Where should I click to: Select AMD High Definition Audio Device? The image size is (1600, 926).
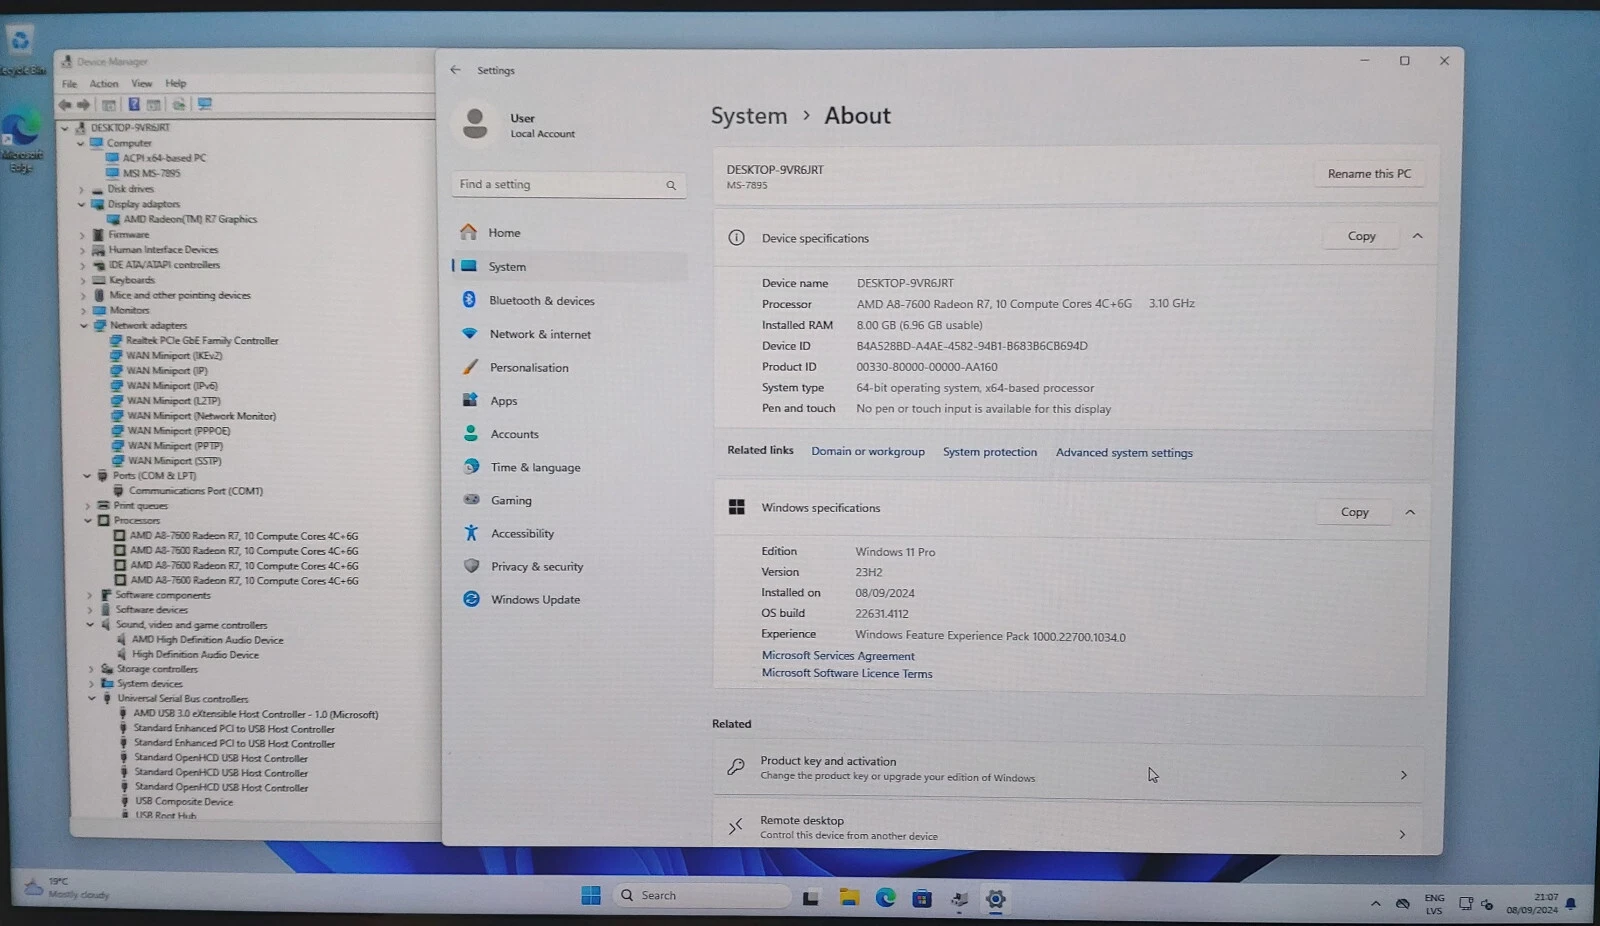tap(207, 640)
